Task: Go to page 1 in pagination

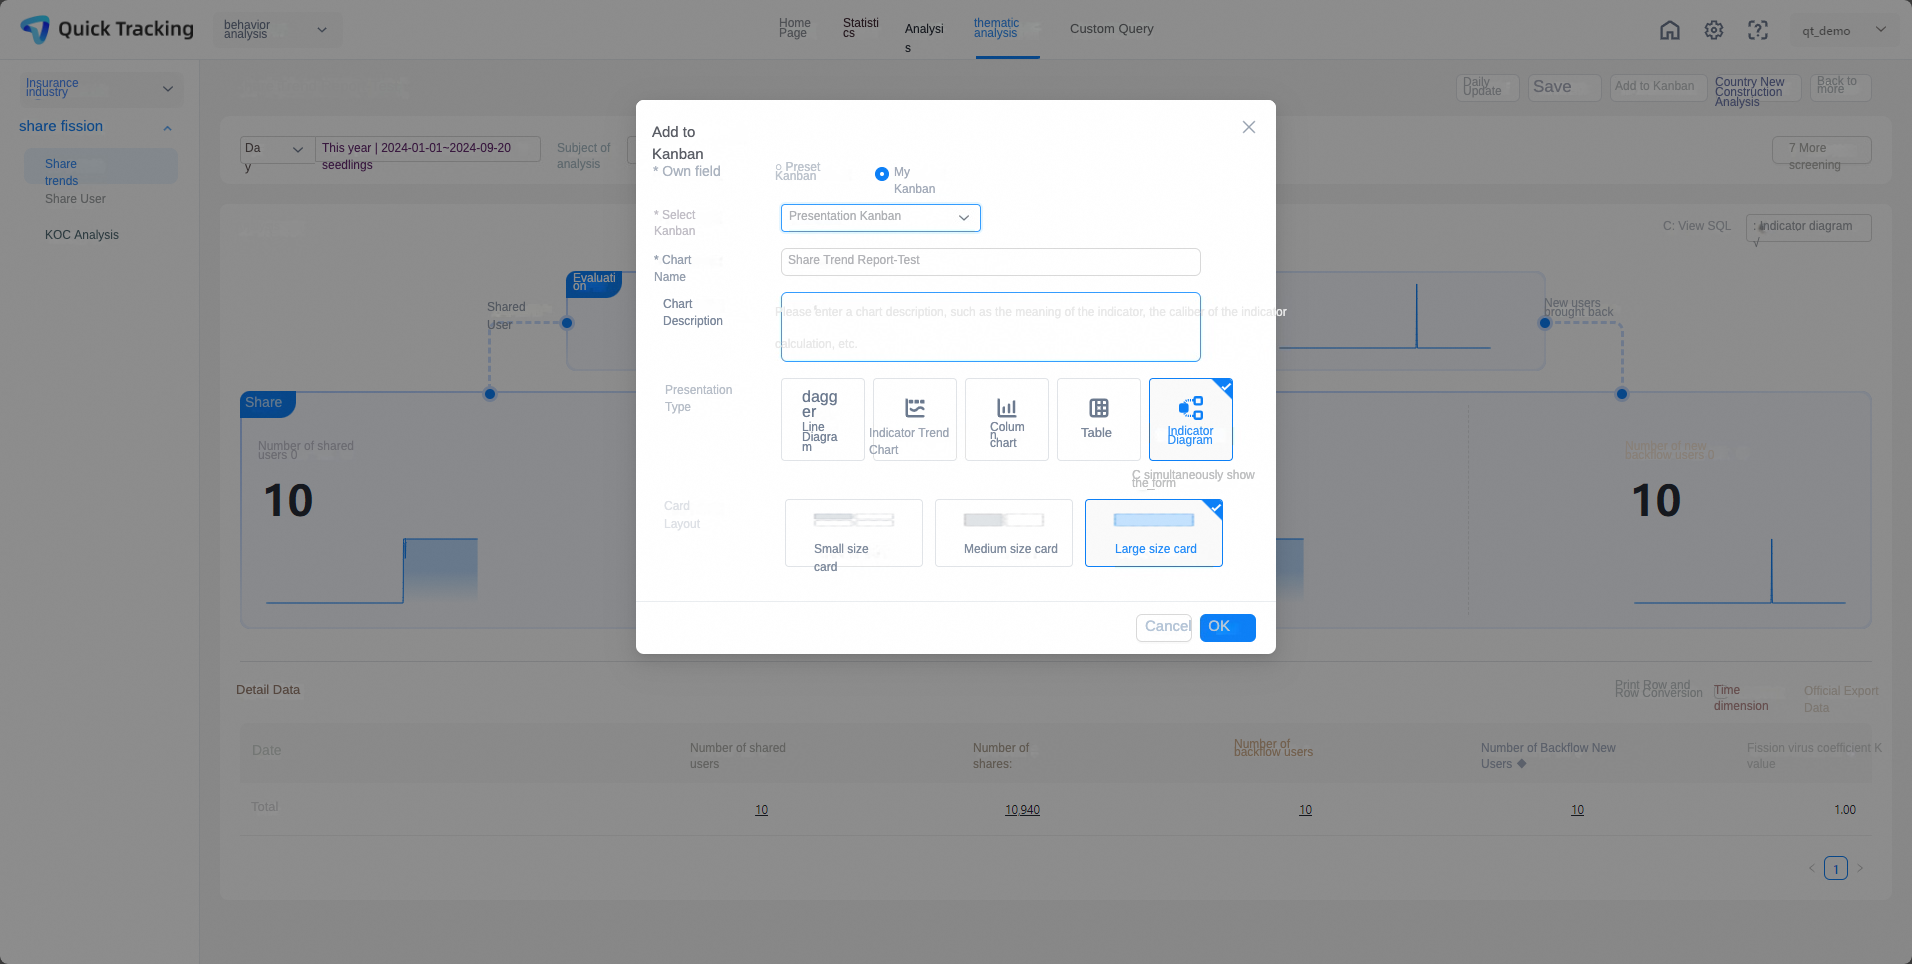Action: pyautogui.click(x=1836, y=868)
